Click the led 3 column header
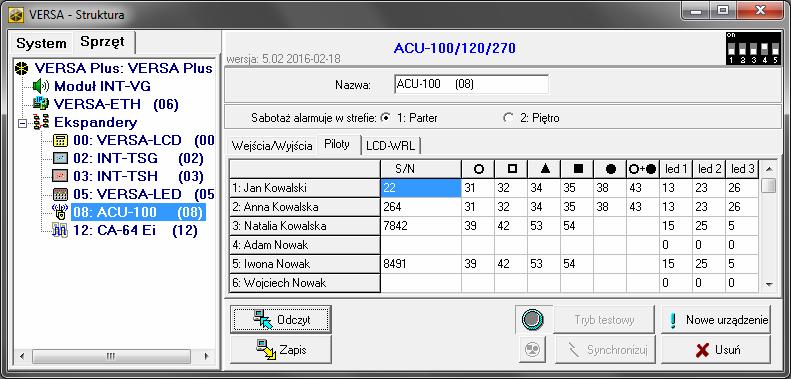The image size is (791, 379). (x=742, y=169)
